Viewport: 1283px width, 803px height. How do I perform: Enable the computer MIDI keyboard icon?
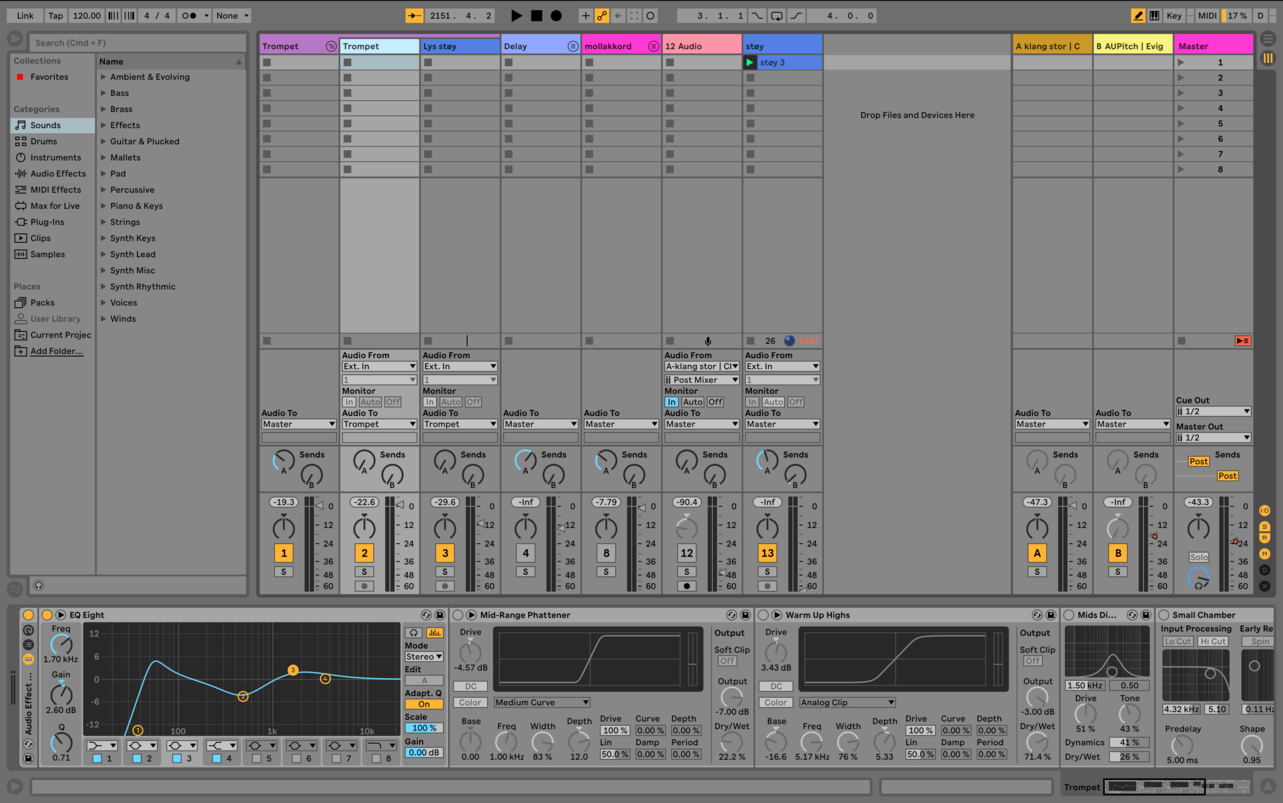(1155, 16)
